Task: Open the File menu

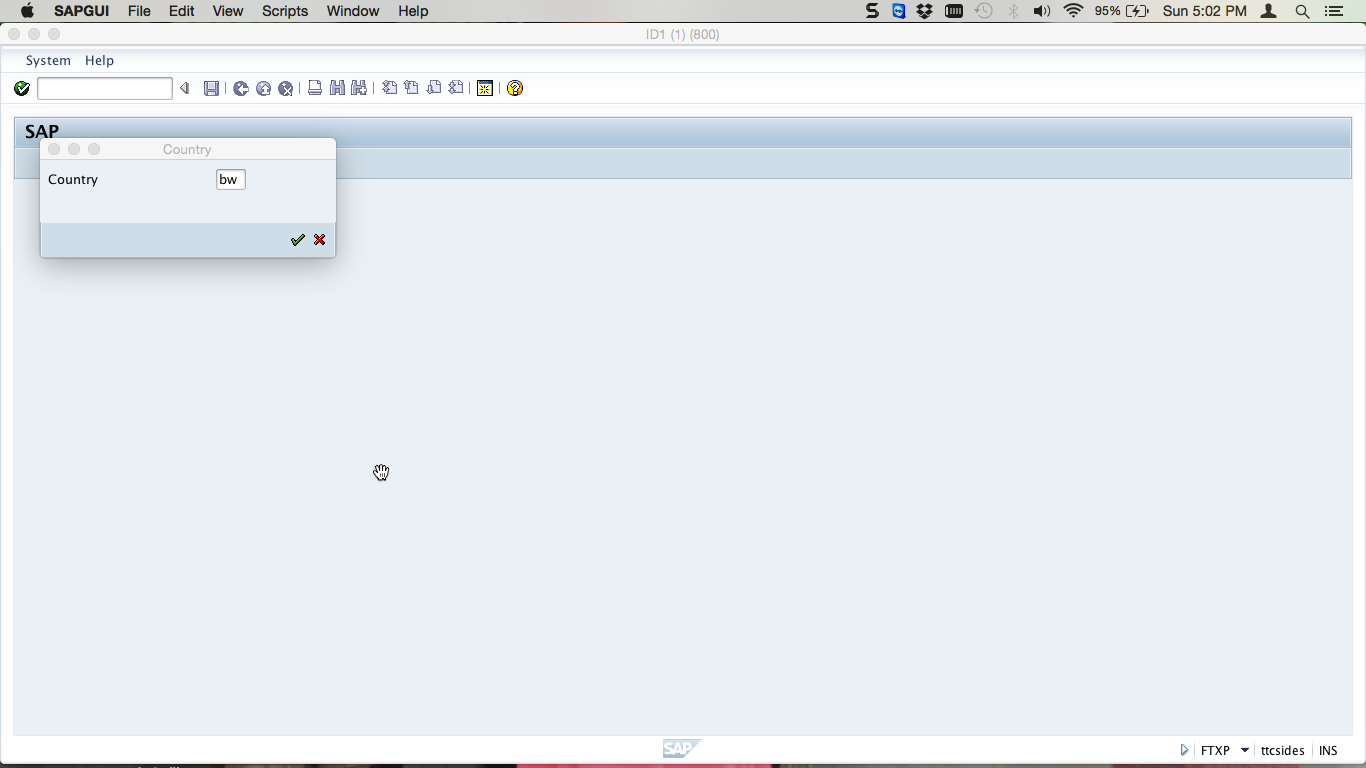Action: click(x=139, y=11)
